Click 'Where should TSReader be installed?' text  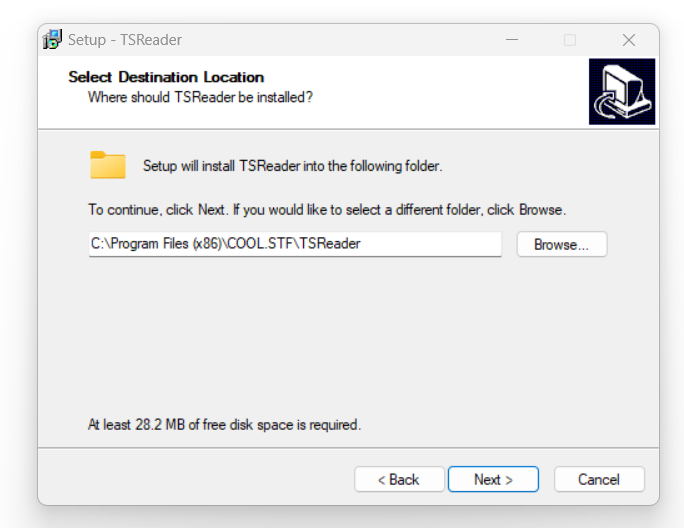click(200, 97)
